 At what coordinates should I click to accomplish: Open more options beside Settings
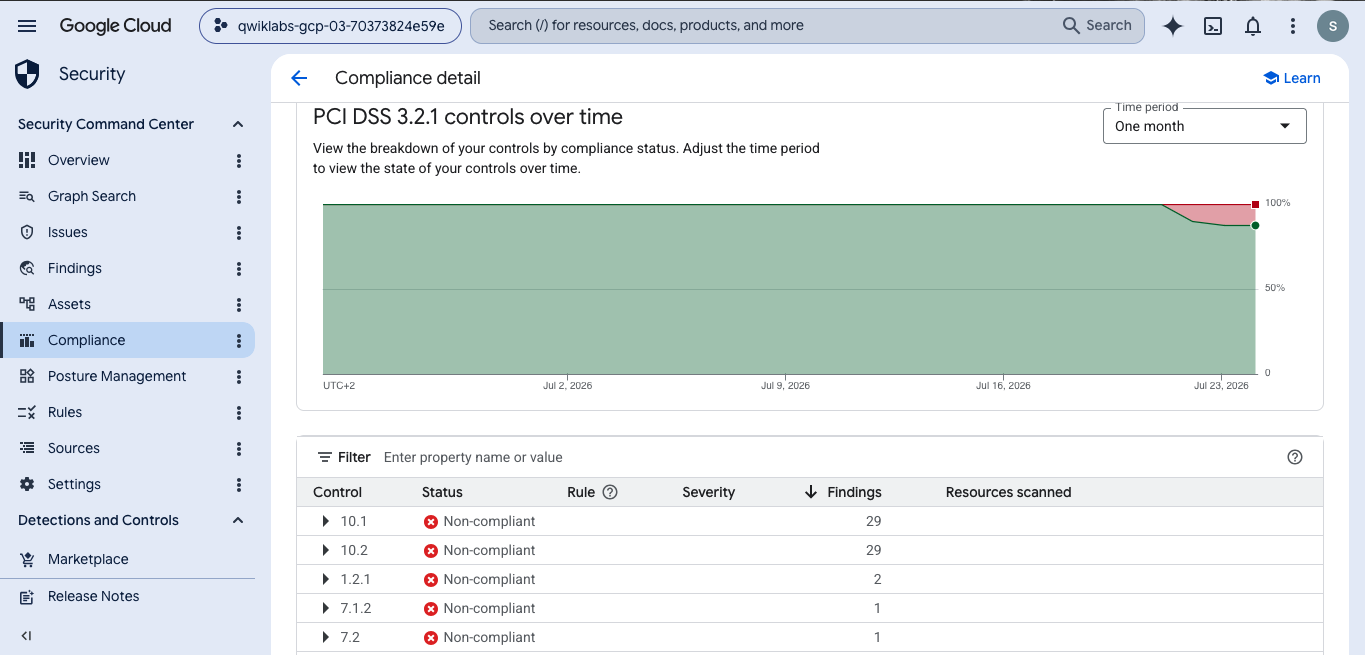tap(239, 485)
